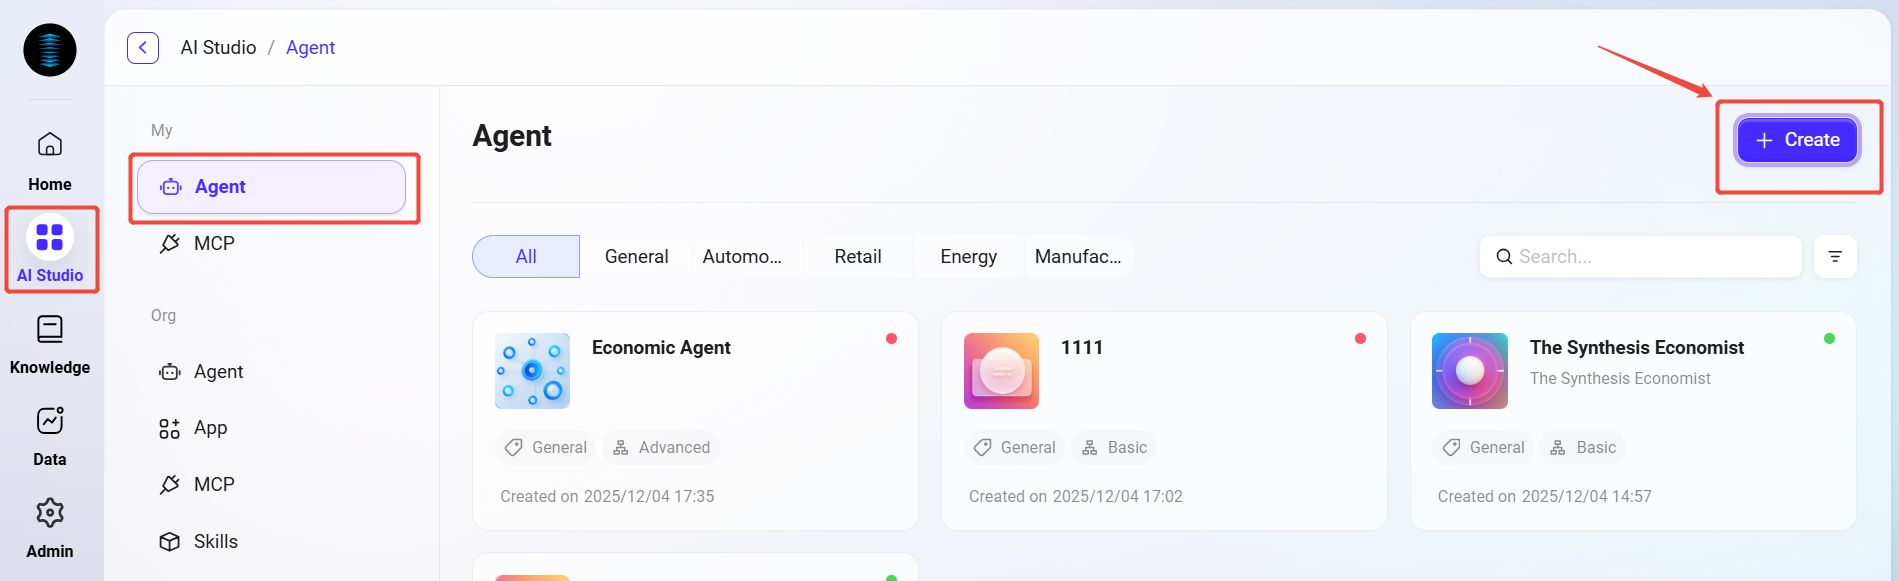
Task: Open the AI Studio section
Action: (x=50, y=250)
